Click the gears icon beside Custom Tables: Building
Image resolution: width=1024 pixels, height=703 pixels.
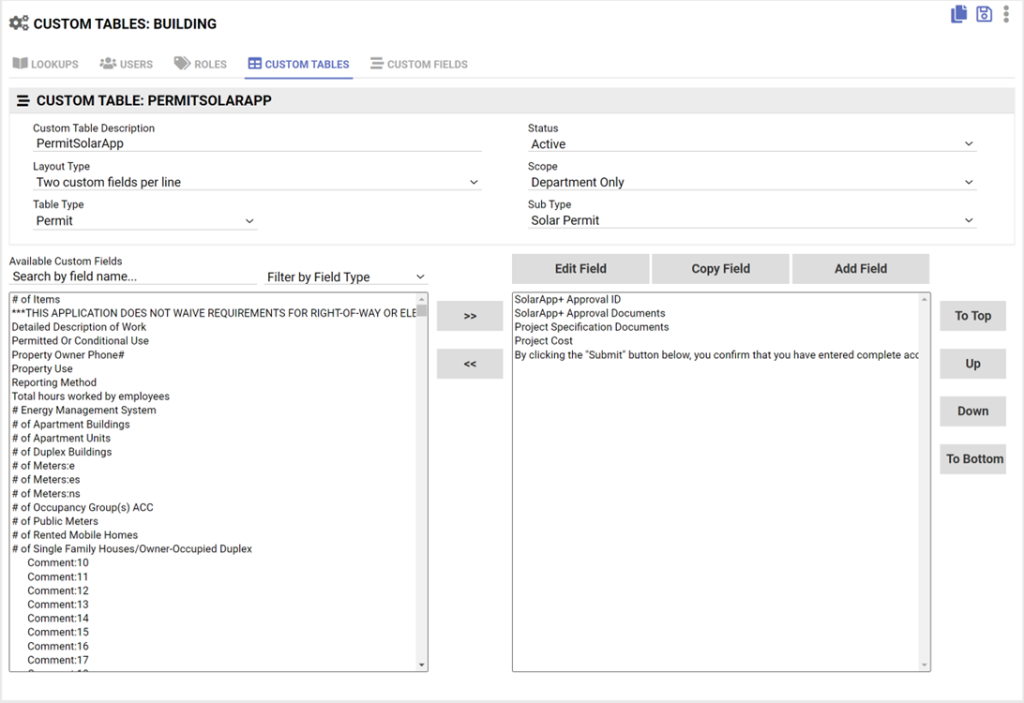pos(20,23)
